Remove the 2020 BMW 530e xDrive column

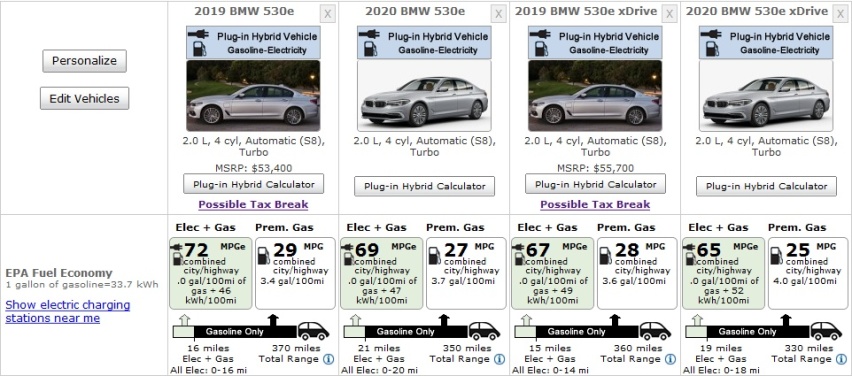click(840, 14)
